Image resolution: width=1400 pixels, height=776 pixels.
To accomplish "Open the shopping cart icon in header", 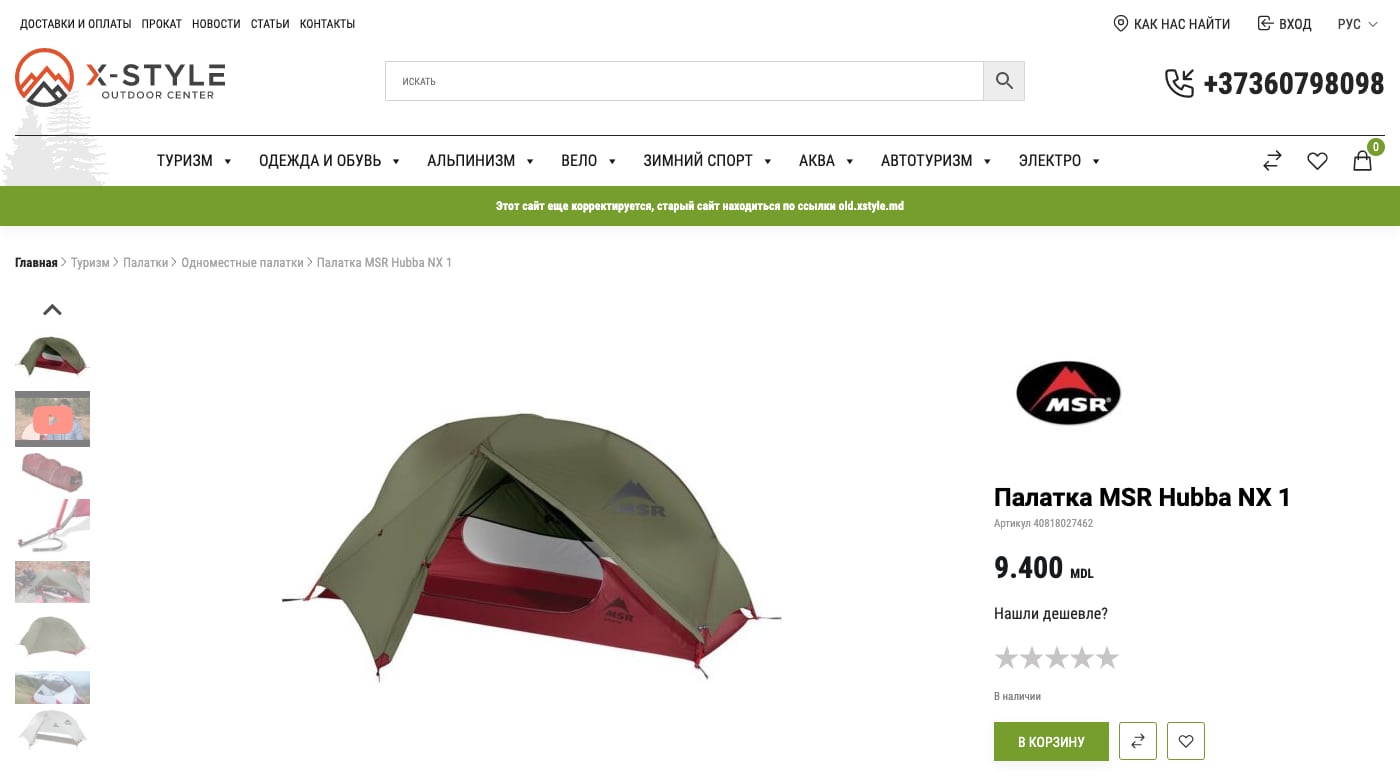I will pyautogui.click(x=1362, y=160).
